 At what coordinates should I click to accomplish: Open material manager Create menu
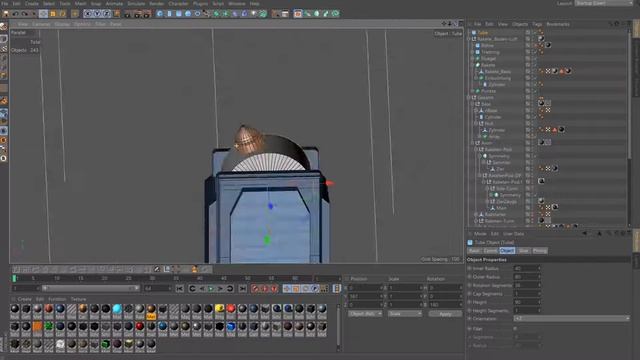(24, 299)
